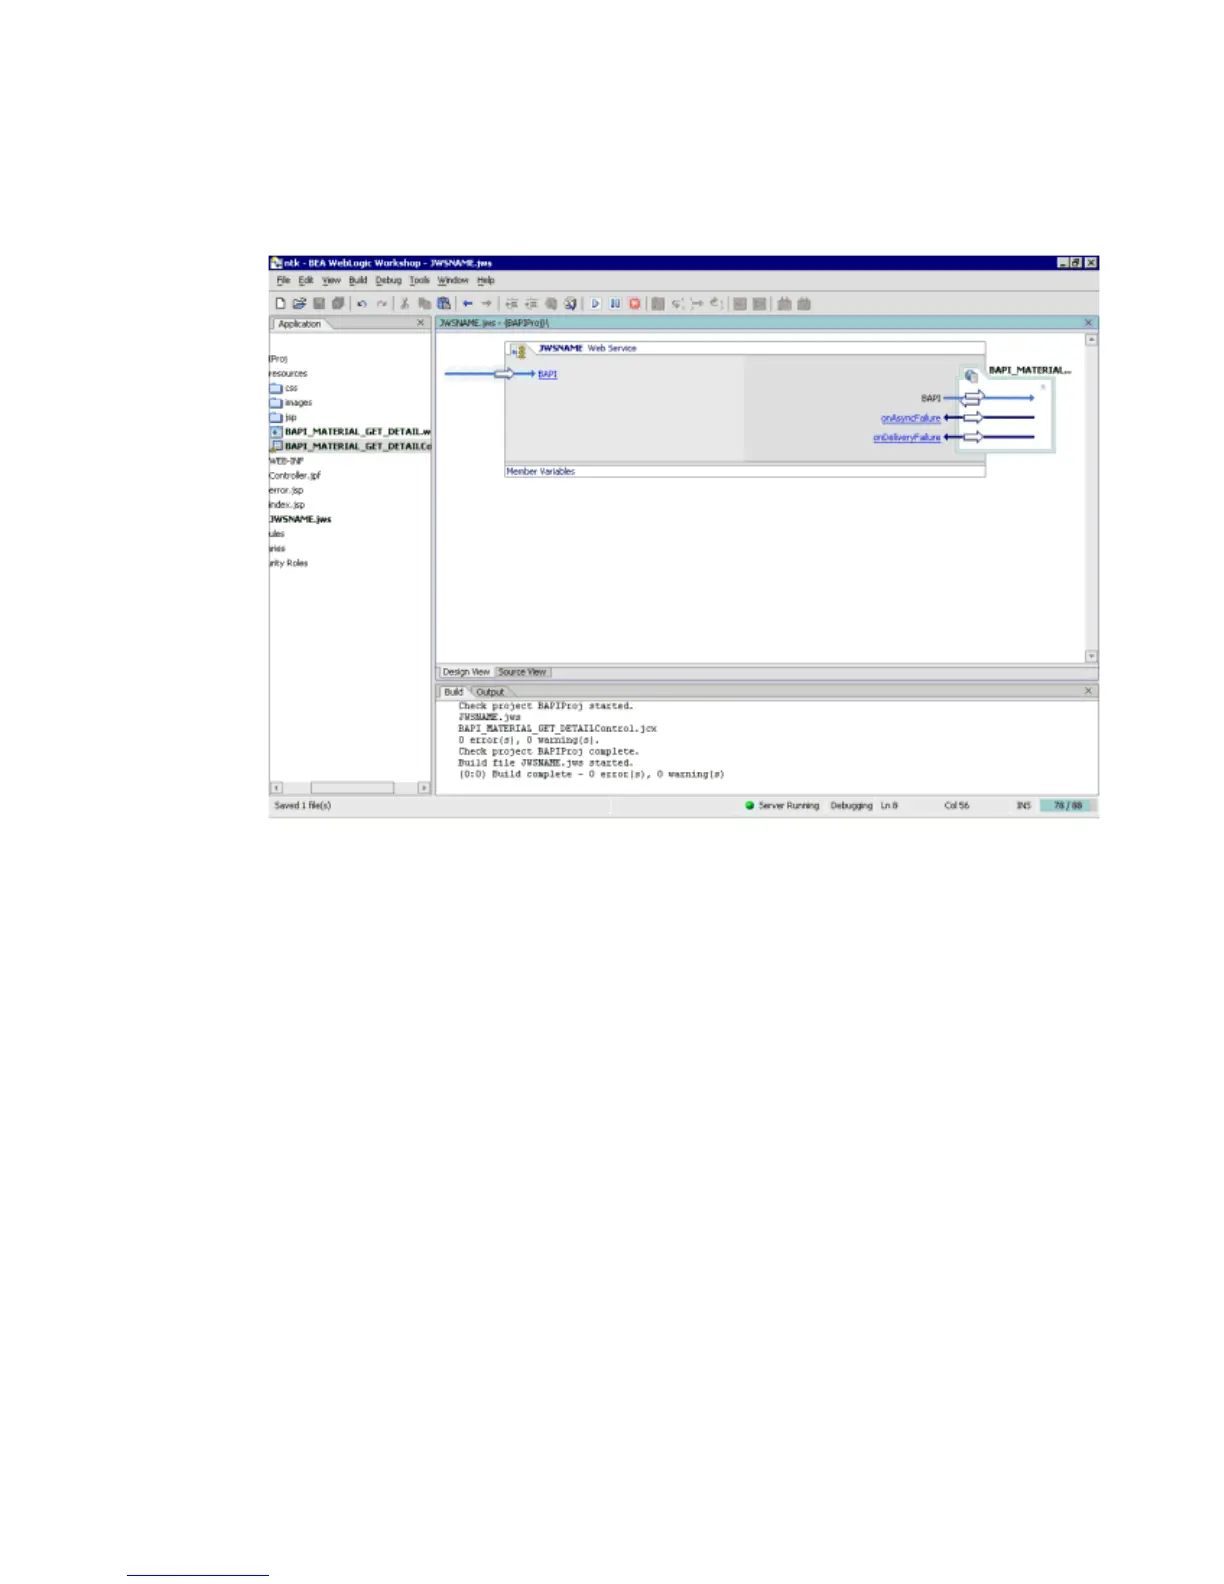Click the Open file toolbar icon
This screenshot has height=1584, width=1224.
(299, 303)
